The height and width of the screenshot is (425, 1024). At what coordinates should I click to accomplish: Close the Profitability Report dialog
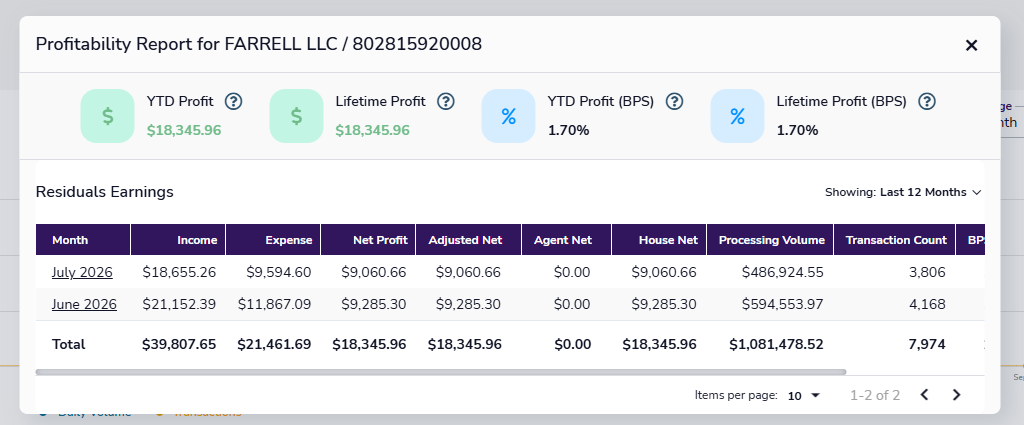tap(971, 45)
